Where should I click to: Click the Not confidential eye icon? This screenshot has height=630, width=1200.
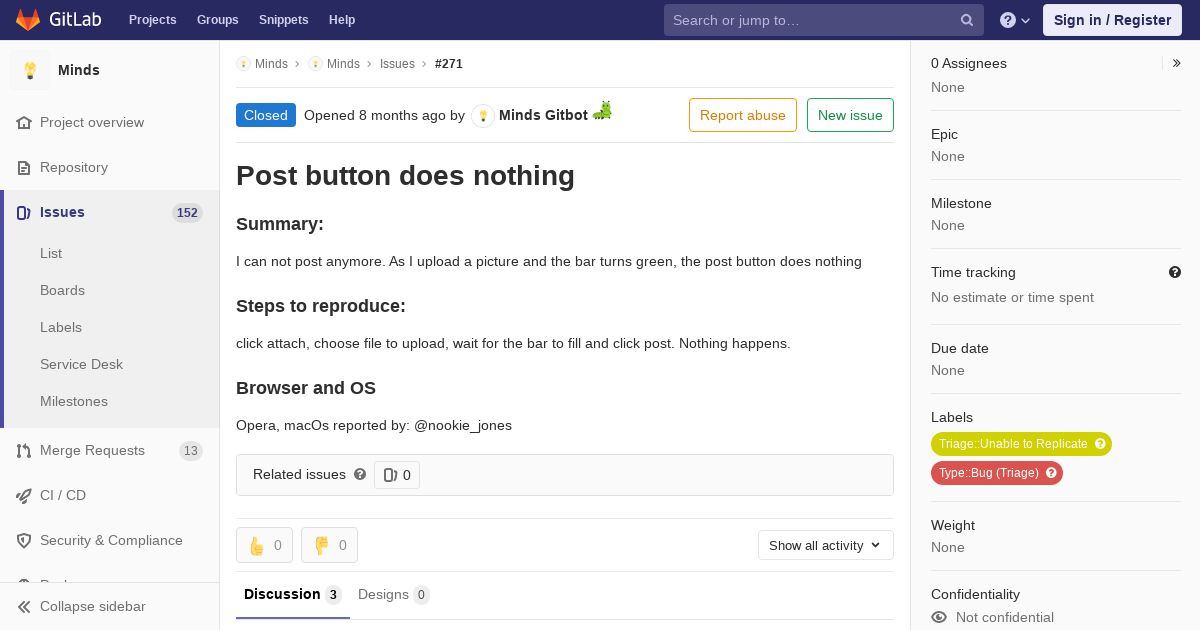coord(939,617)
